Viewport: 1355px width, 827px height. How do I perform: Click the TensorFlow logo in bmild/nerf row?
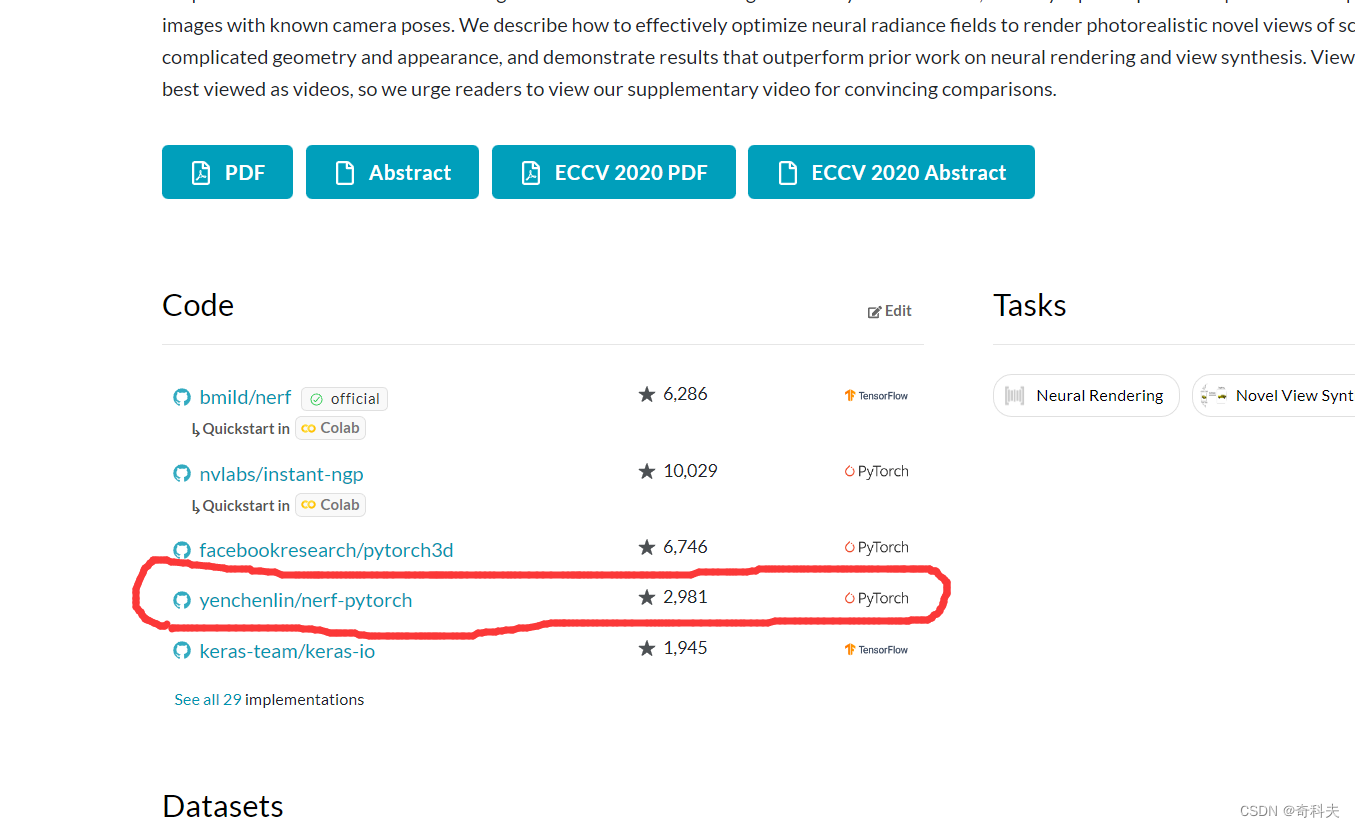click(x=876, y=396)
